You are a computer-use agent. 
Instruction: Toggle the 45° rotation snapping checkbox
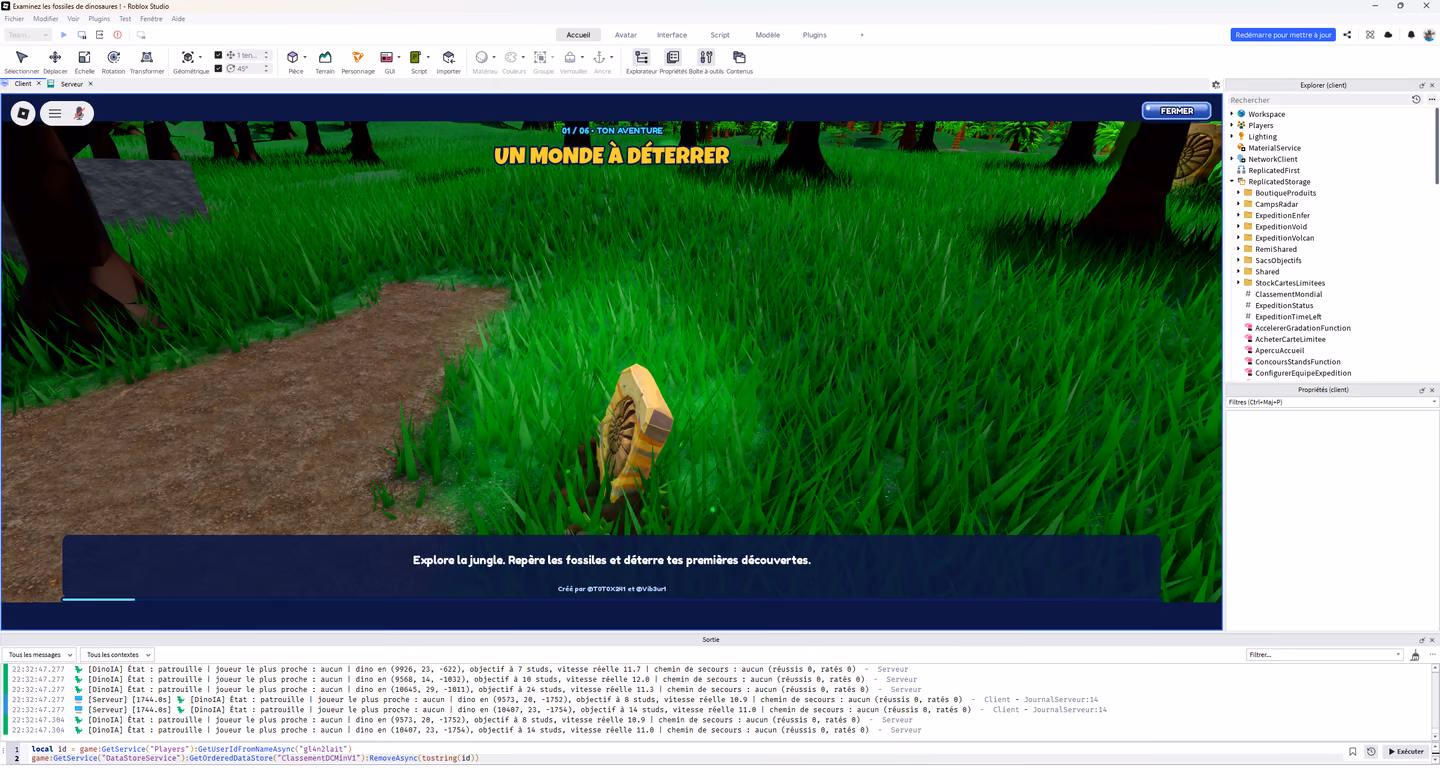(x=218, y=68)
